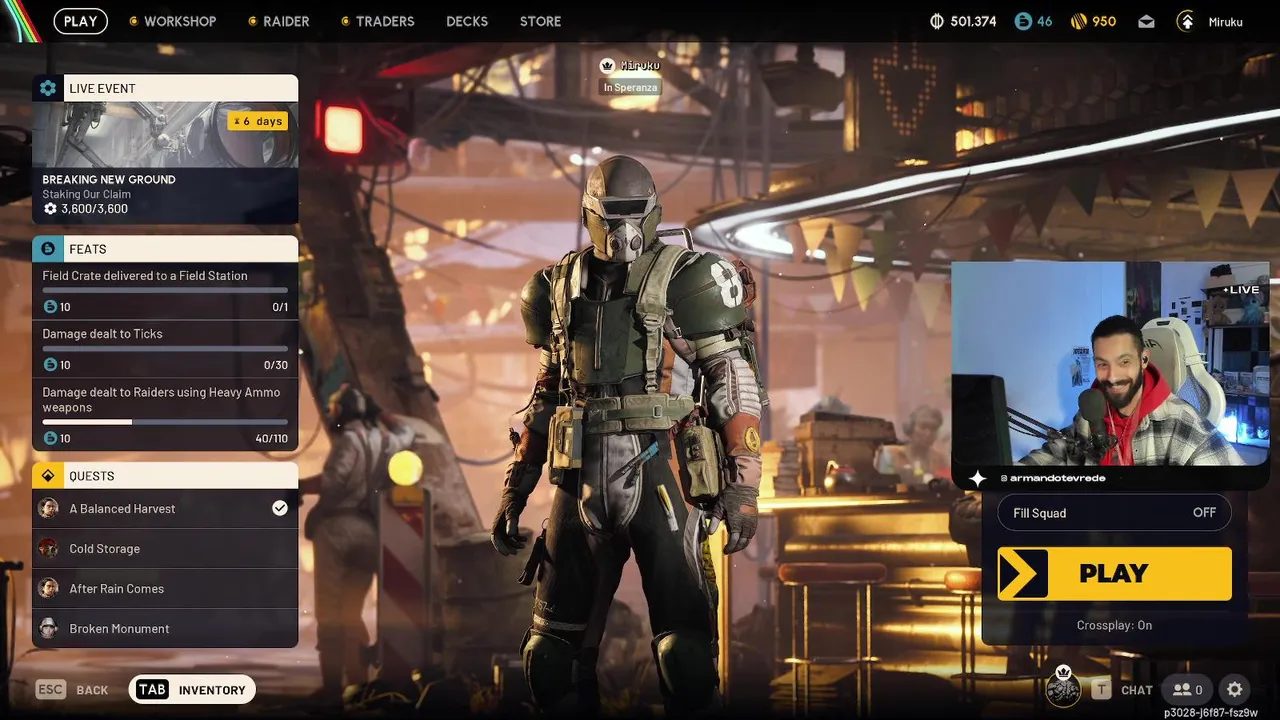Click the squad leader avatar icon at bottom

point(1063,688)
